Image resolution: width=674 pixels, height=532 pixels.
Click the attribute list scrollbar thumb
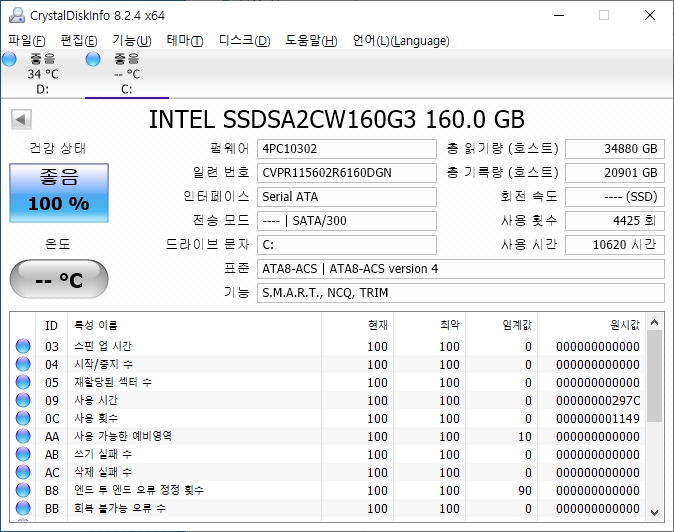pos(654,376)
